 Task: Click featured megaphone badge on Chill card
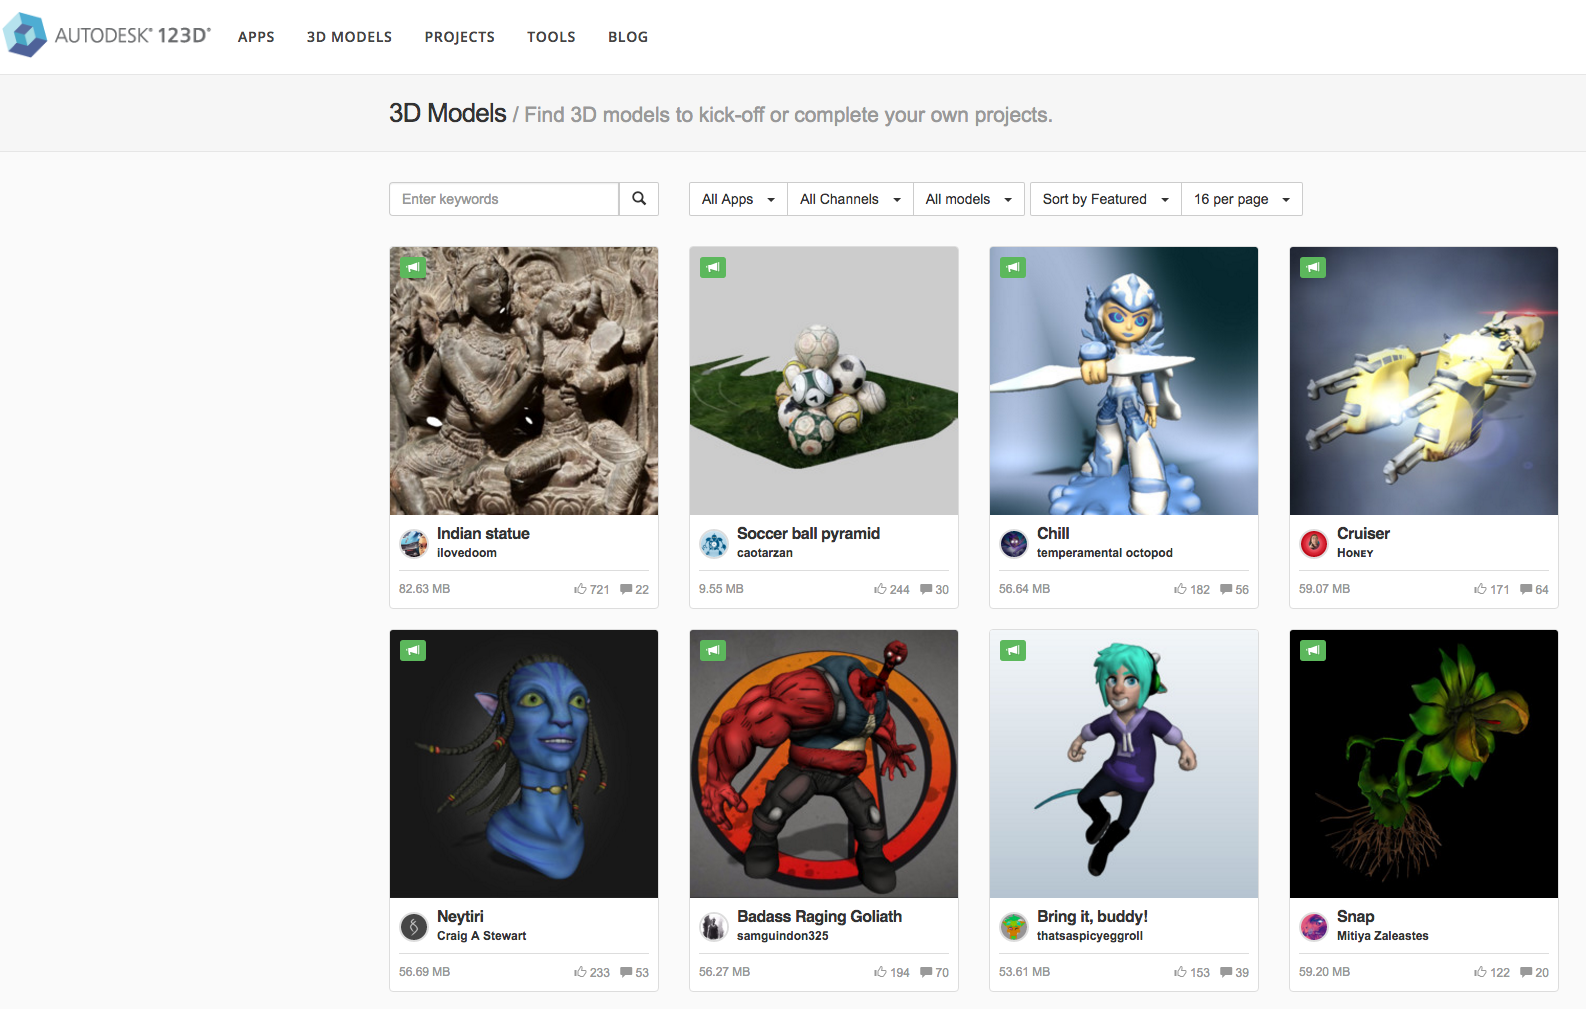pyautogui.click(x=1013, y=267)
